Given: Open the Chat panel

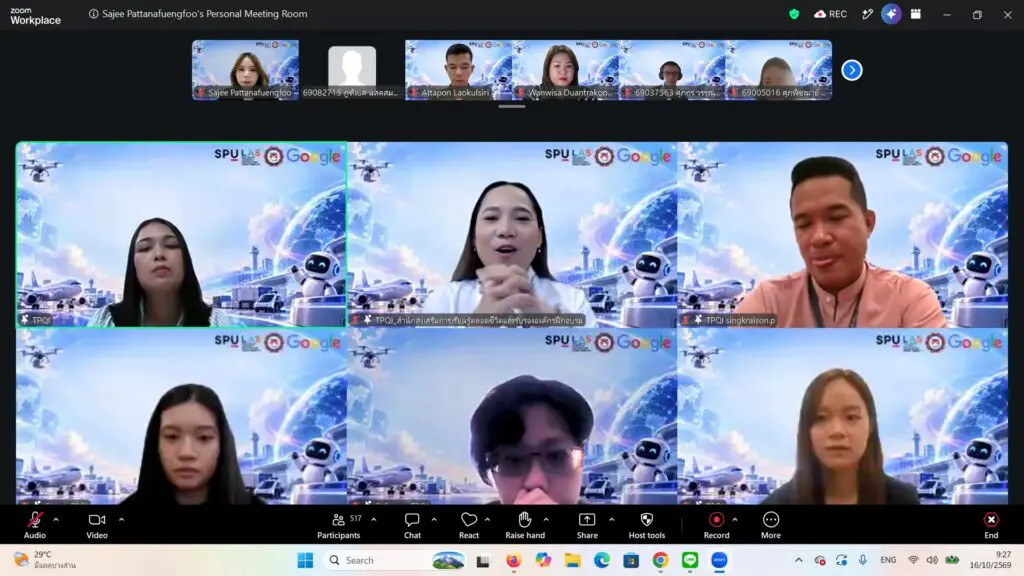Looking at the screenshot, I should pos(412,525).
